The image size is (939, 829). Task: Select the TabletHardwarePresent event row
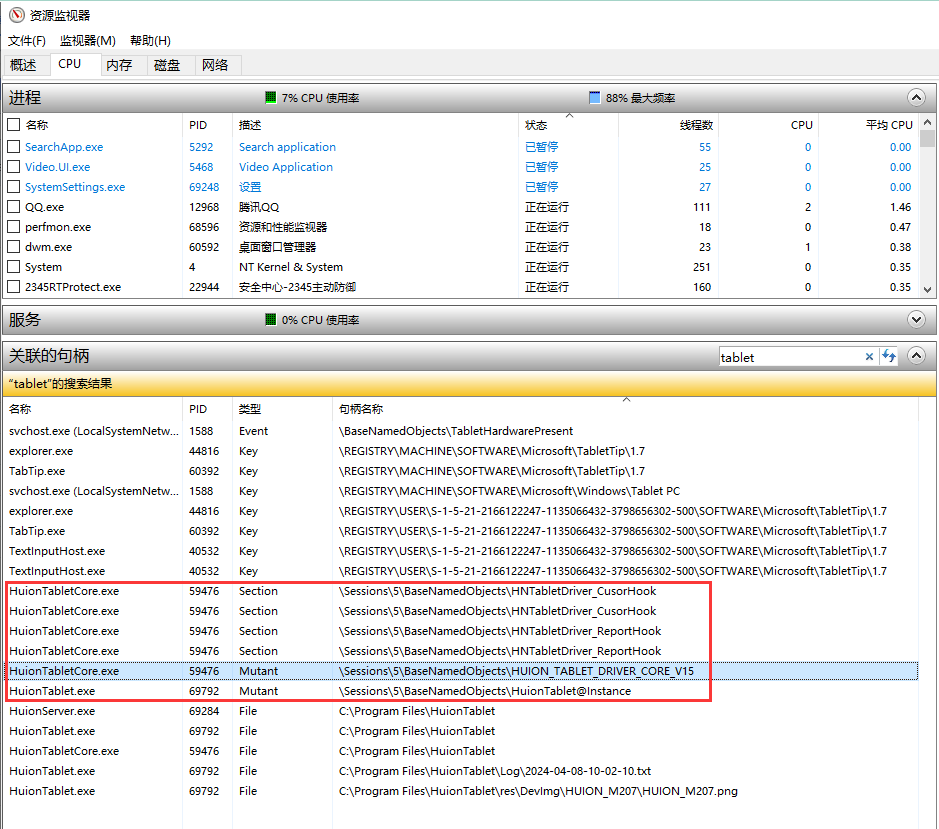(461, 431)
